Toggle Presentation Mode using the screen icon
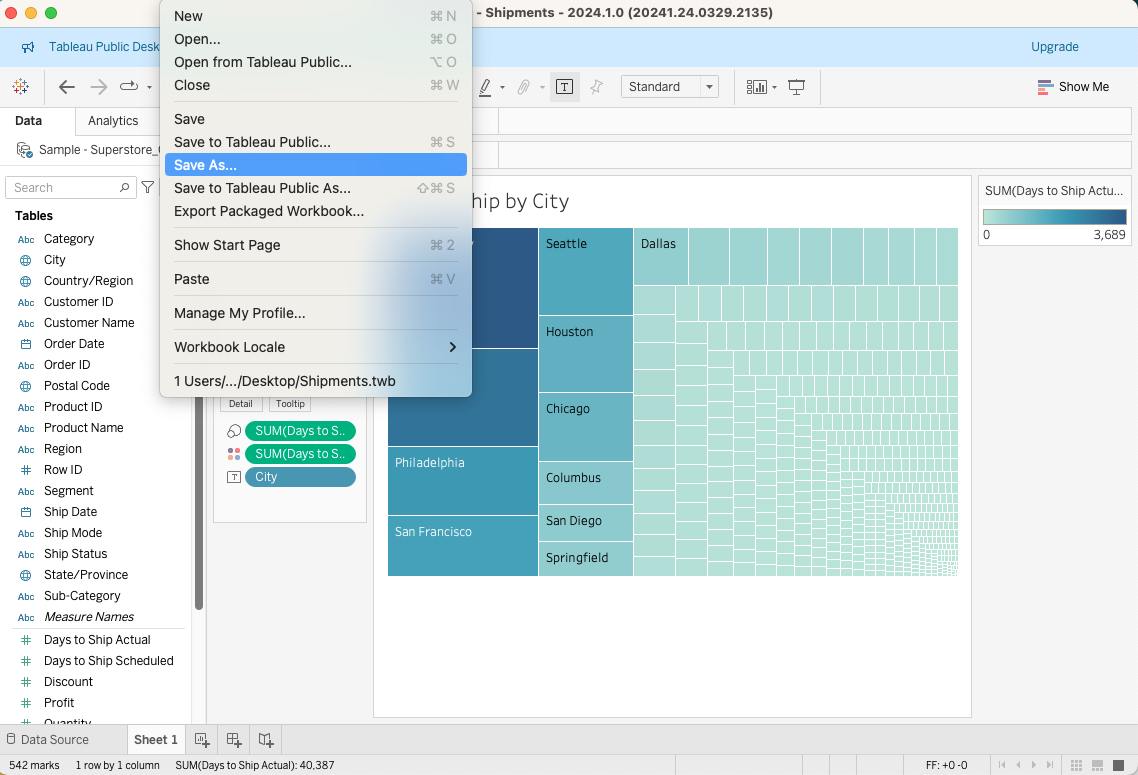The height and width of the screenshot is (775, 1138). click(797, 87)
